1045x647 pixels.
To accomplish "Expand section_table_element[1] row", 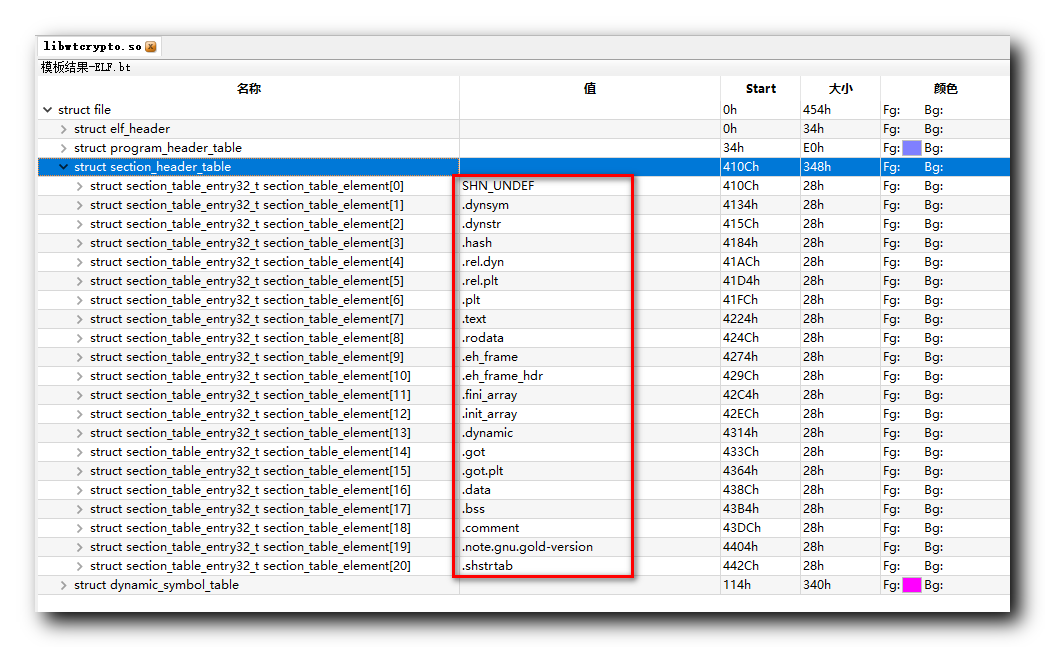I will coord(79,205).
